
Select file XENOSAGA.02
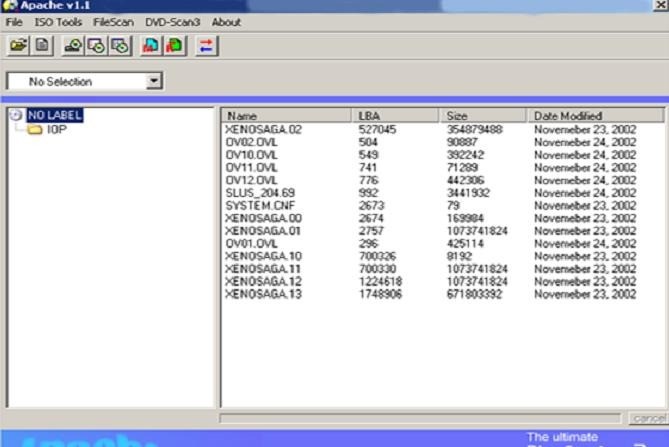(x=263, y=129)
